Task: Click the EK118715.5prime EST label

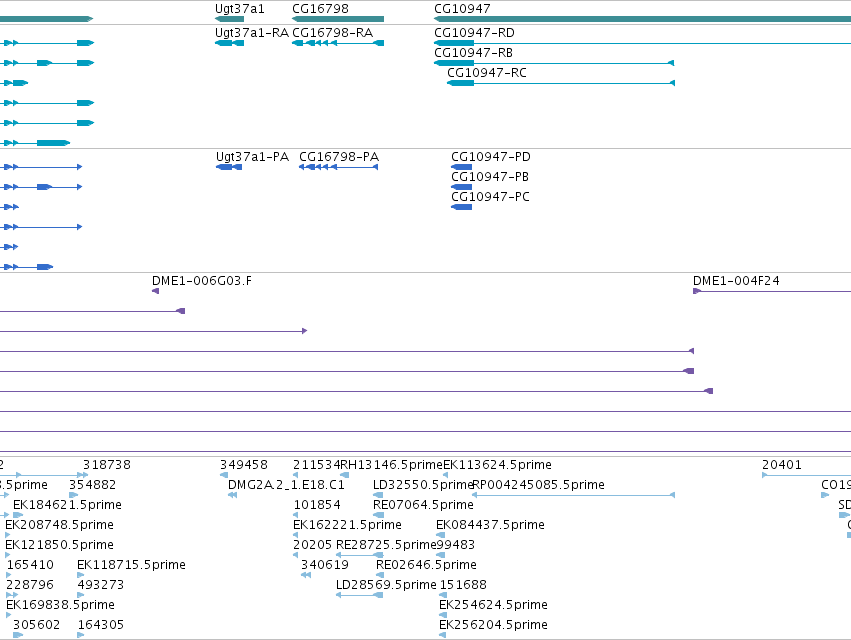Action: (x=131, y=565)
